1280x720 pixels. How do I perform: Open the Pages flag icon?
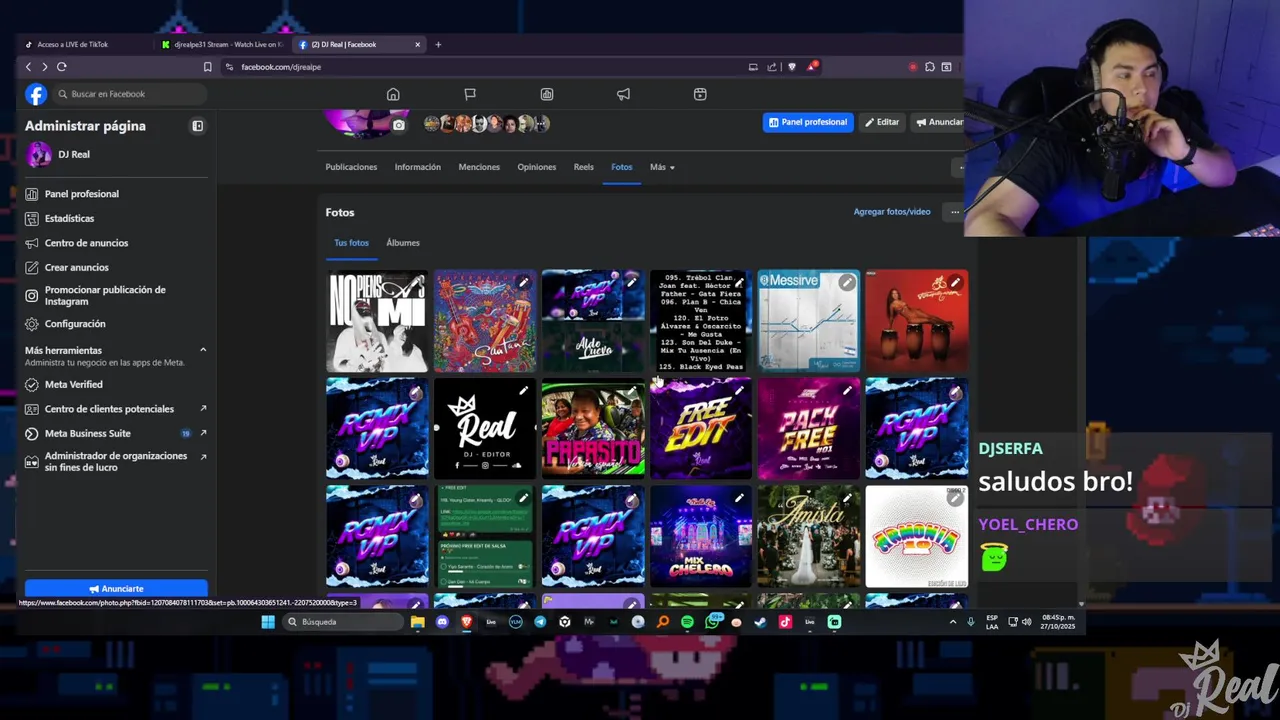point(470,94)
